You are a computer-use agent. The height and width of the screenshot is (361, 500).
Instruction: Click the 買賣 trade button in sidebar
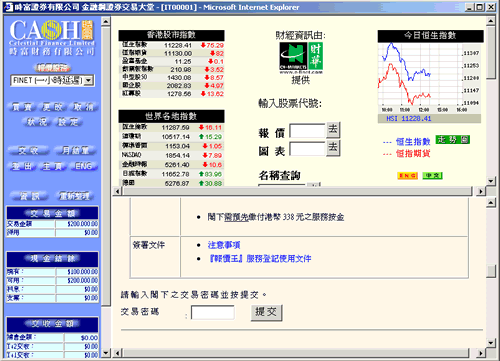[22, 107]
